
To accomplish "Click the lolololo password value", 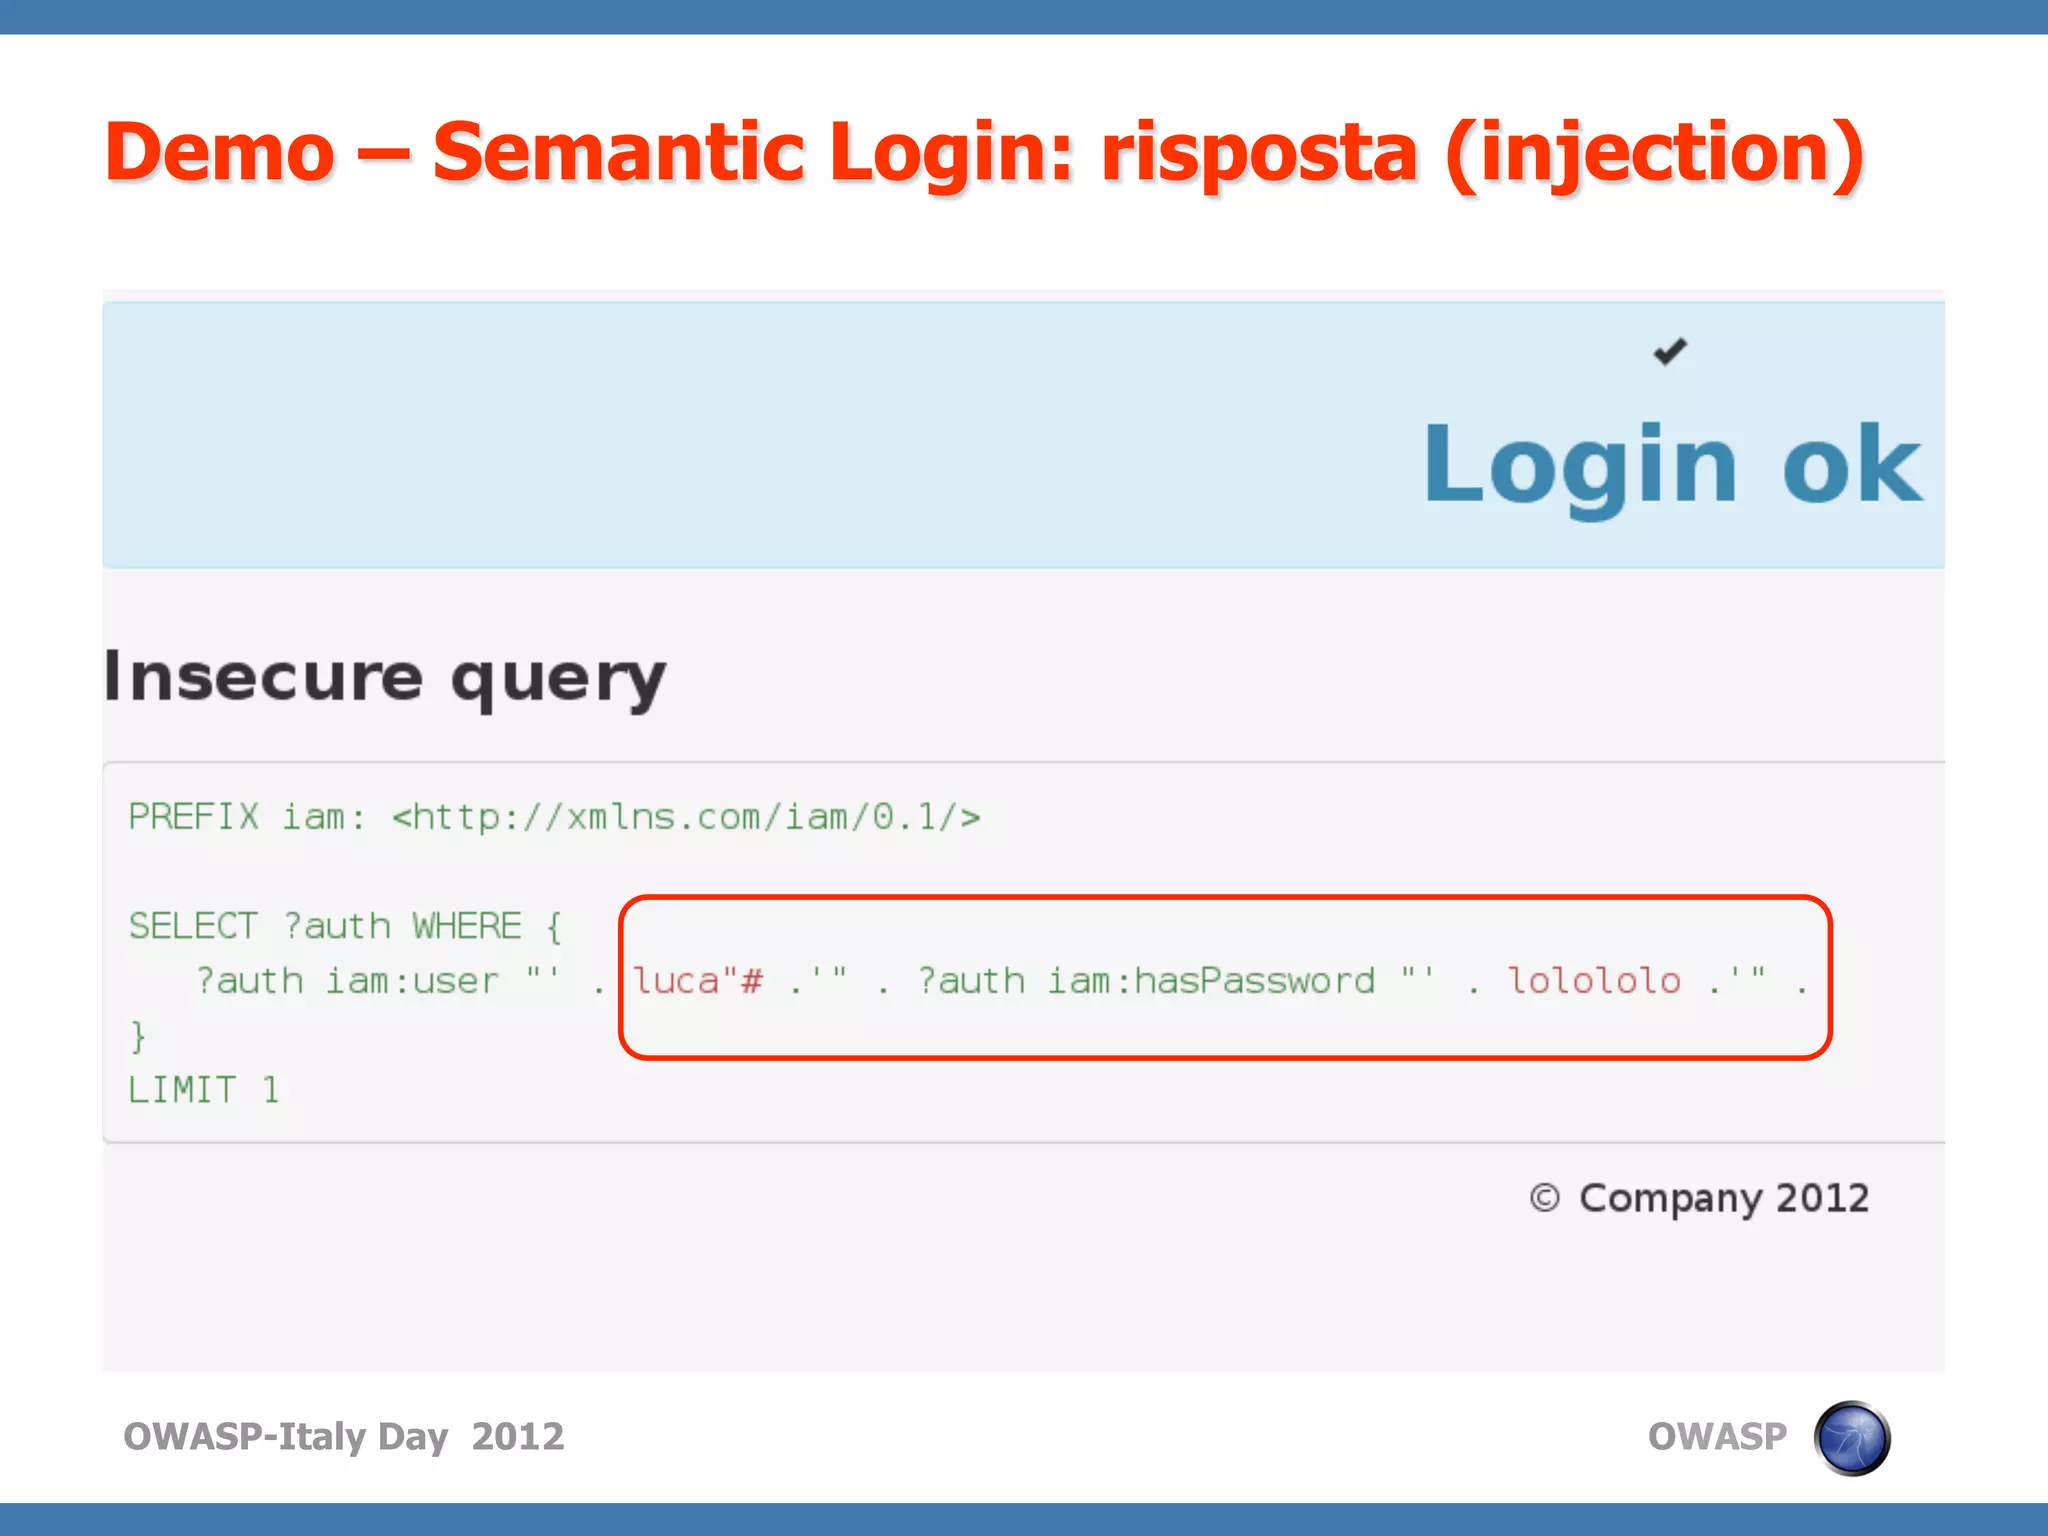I will point(1594,981).
